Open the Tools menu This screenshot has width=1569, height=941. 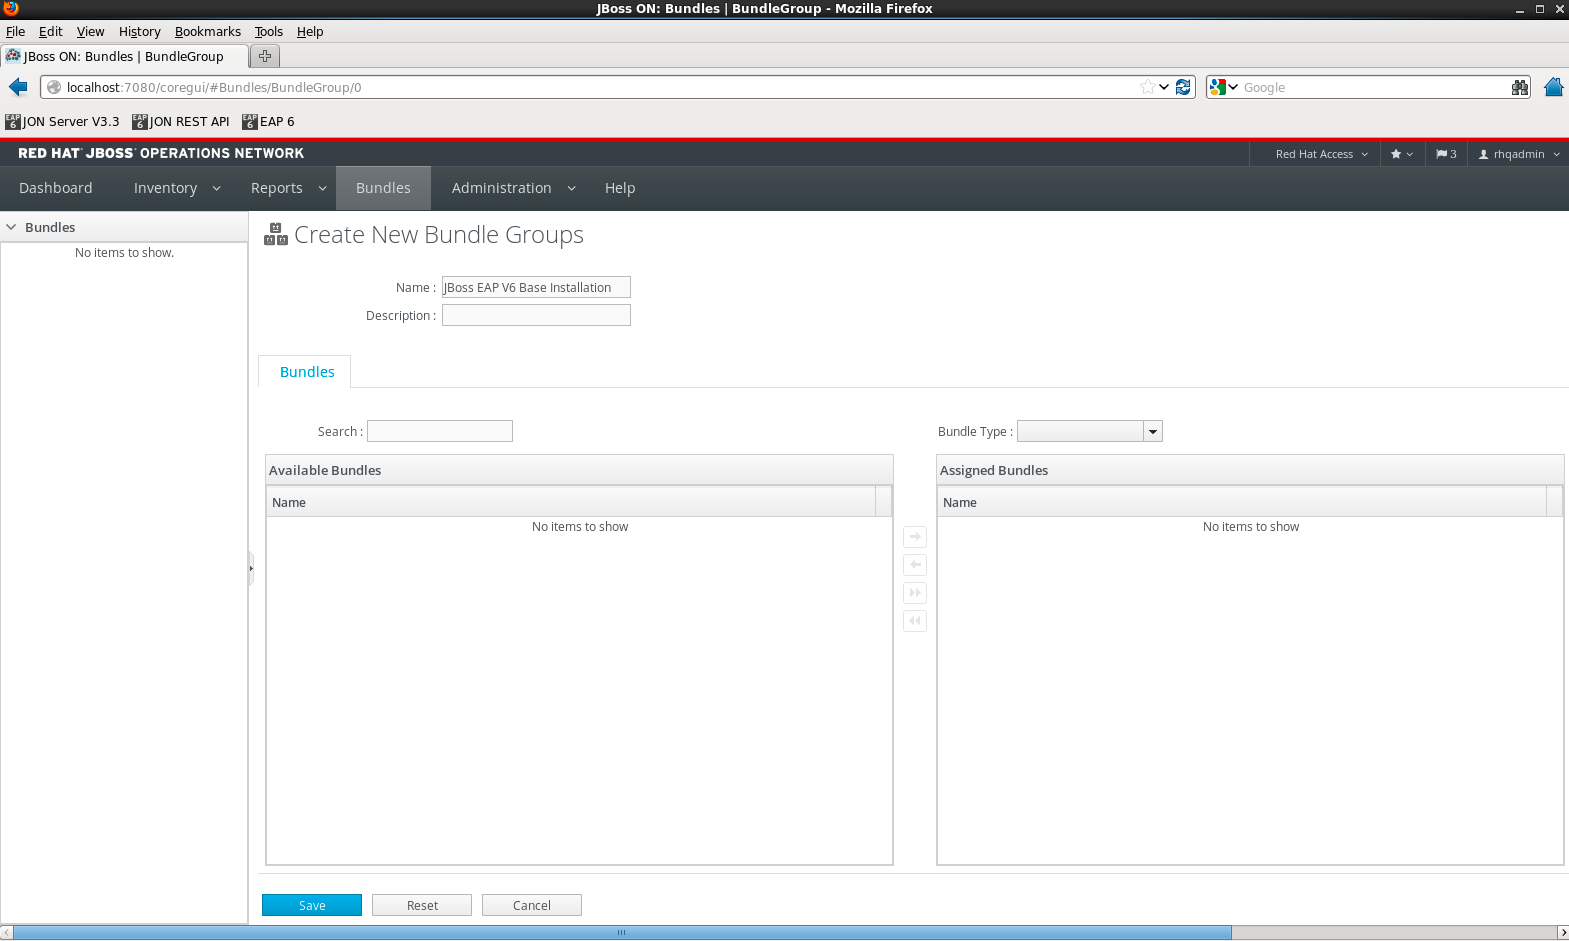point(268,32)
